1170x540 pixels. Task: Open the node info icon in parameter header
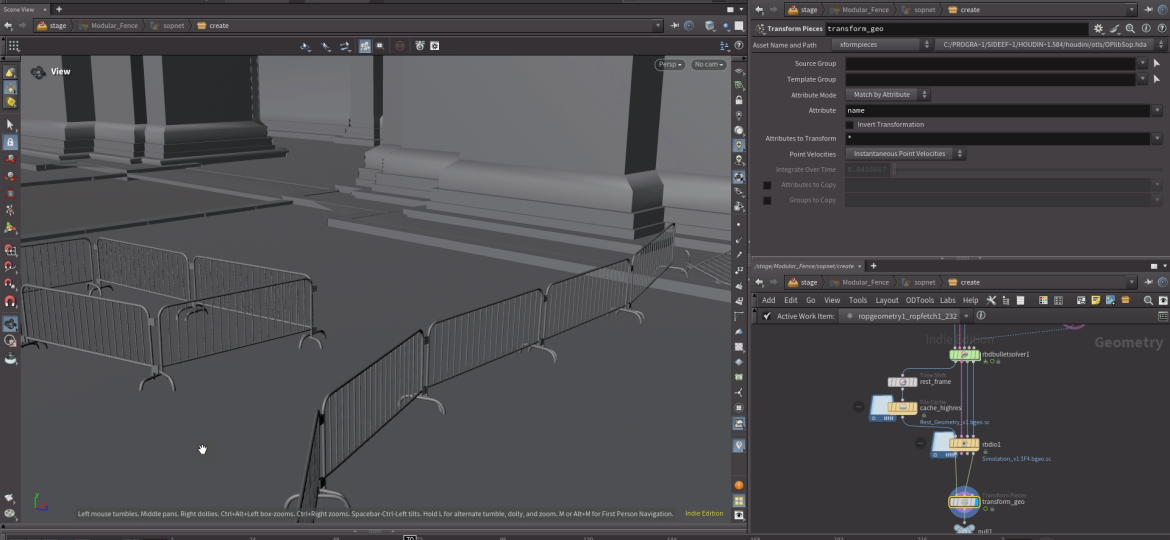click(1145, 29)
